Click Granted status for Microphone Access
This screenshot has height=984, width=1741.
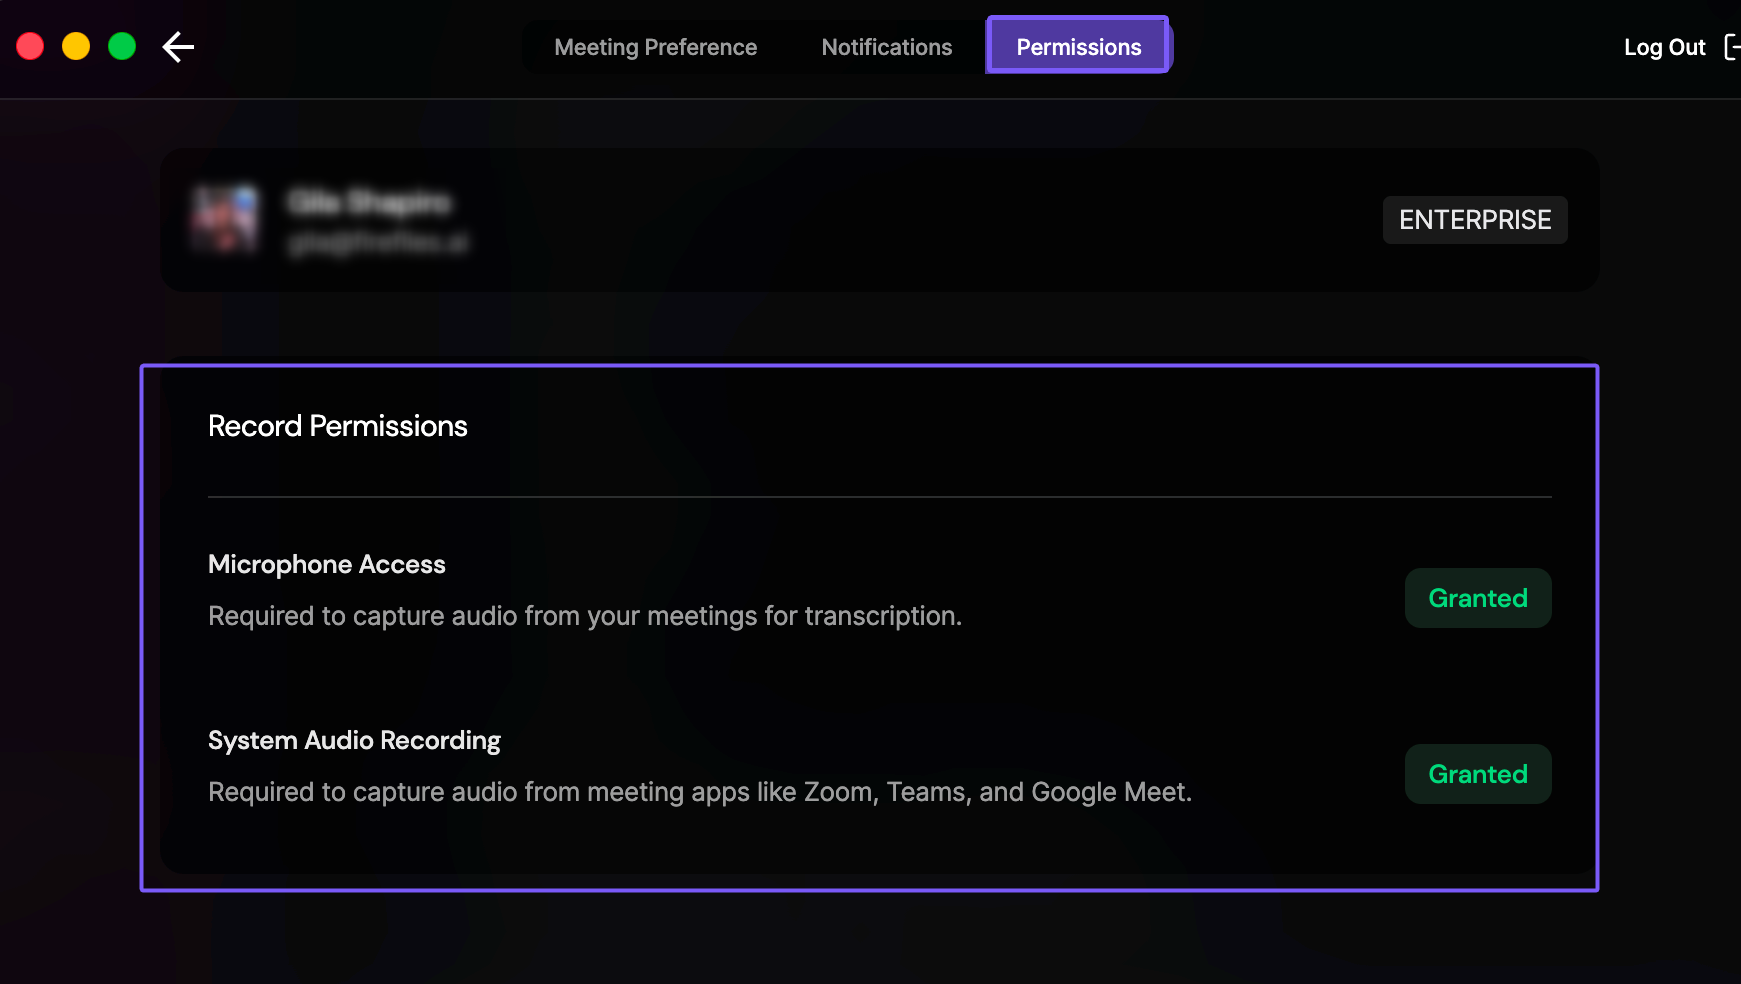(x=1477, y=598)
